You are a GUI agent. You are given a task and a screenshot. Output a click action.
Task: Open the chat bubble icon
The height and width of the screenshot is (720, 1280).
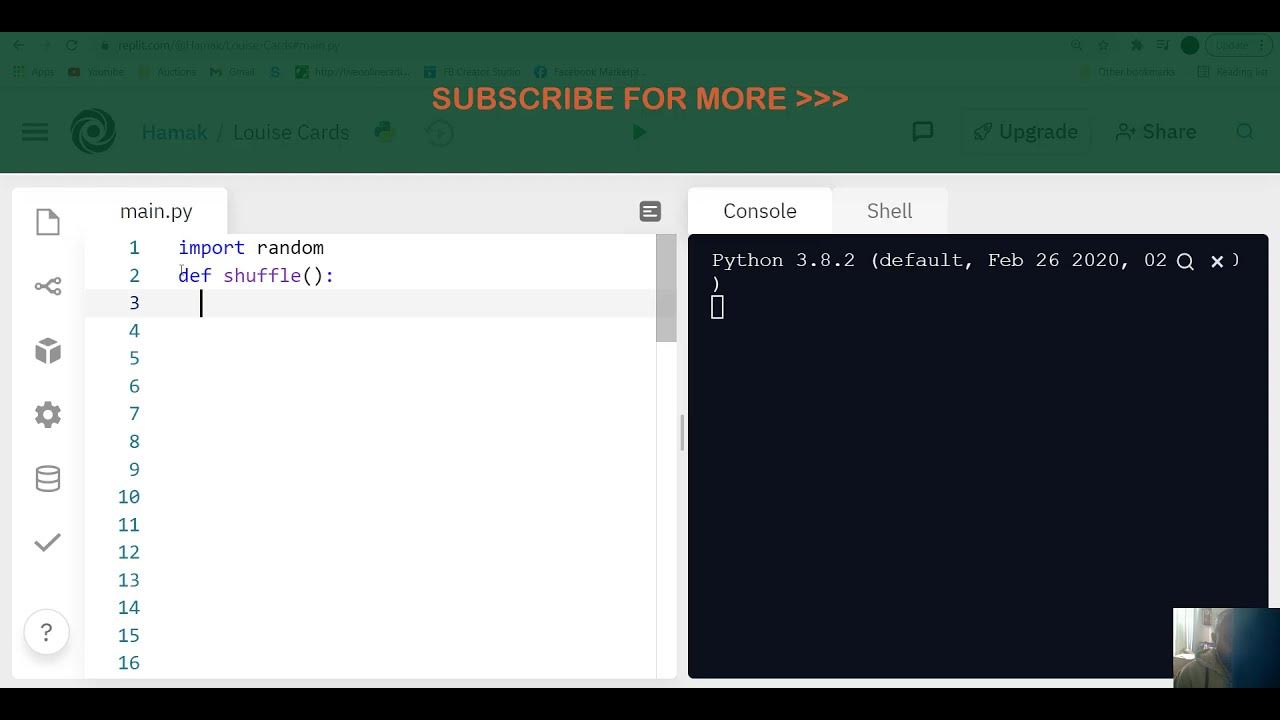click(x=923, y=132)
